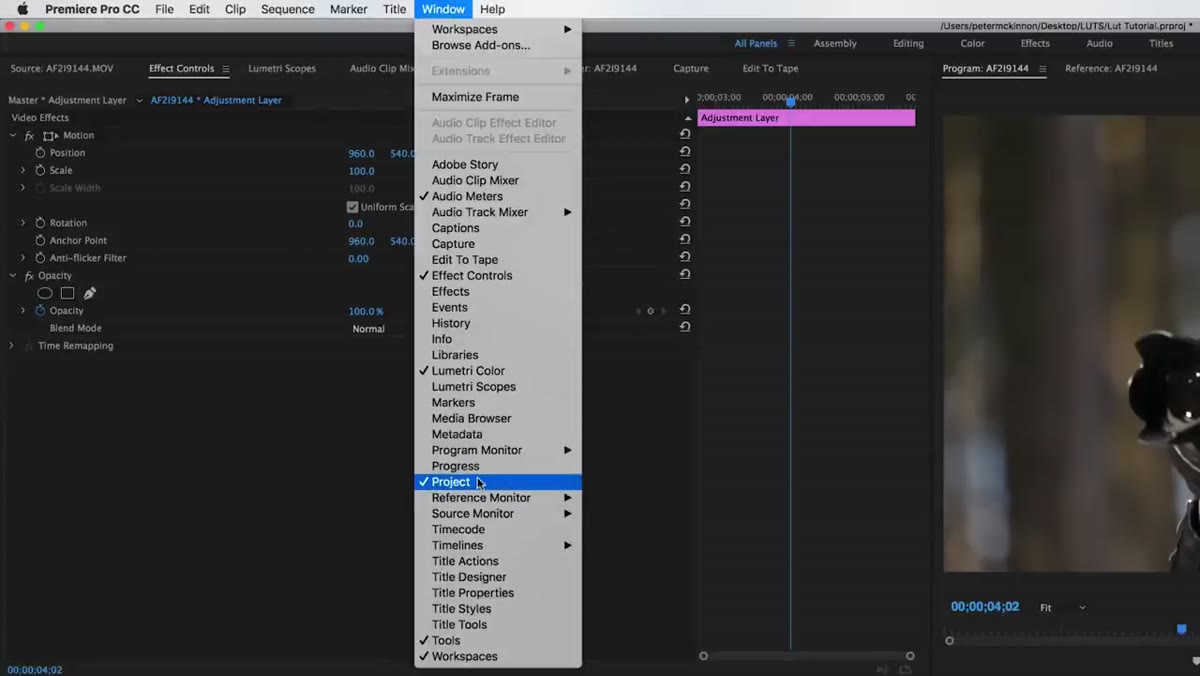Toggle Motion fx effect on/off
This screenshot has width=1200, height=676.
coord(29,135)
